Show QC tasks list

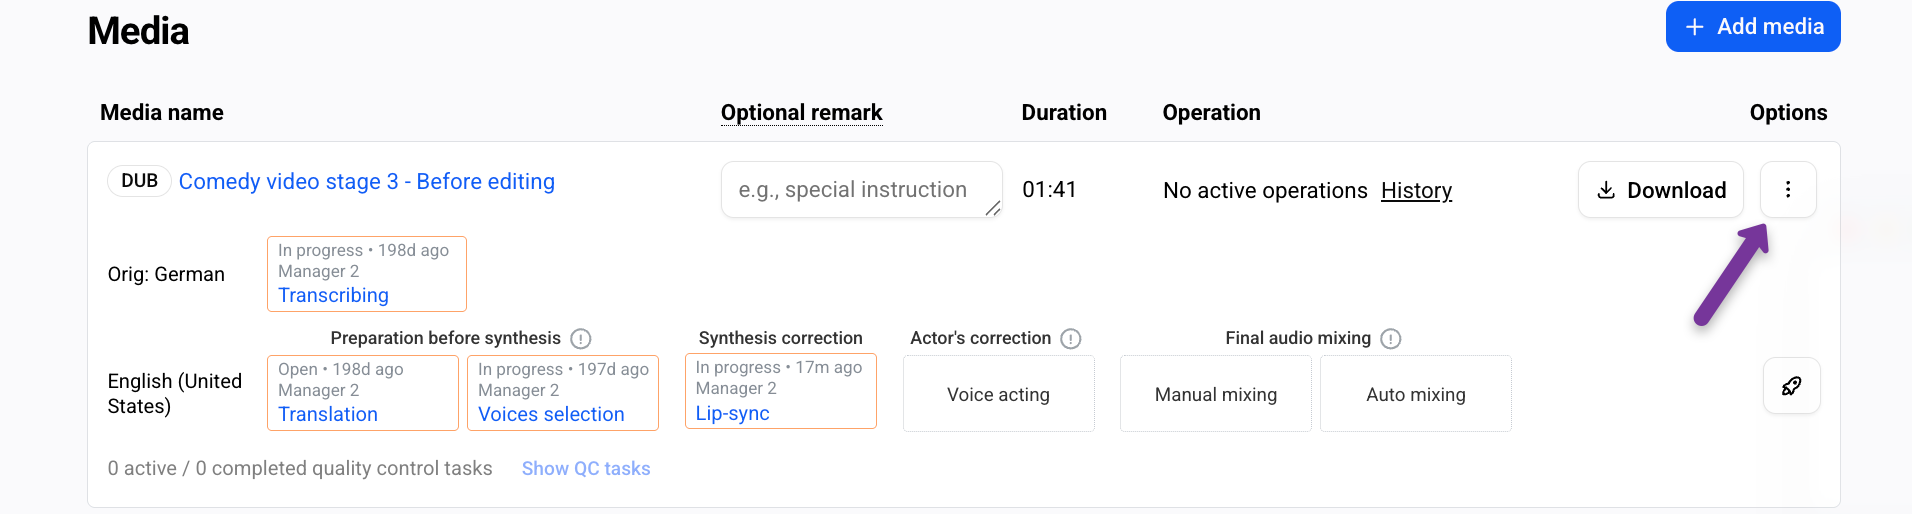click(586, 469)
